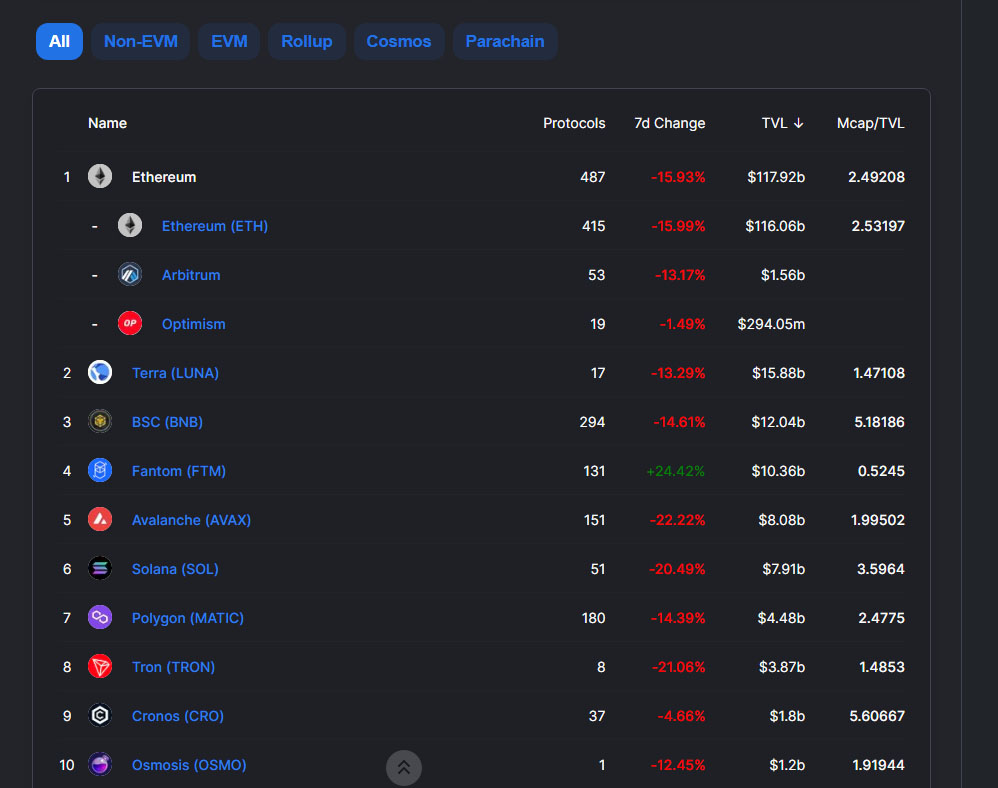Viewport: 998px width, 788px height.
Task: Go to the Solana (SOL) page
Action: pyautogui.click(x=175, y=569)
